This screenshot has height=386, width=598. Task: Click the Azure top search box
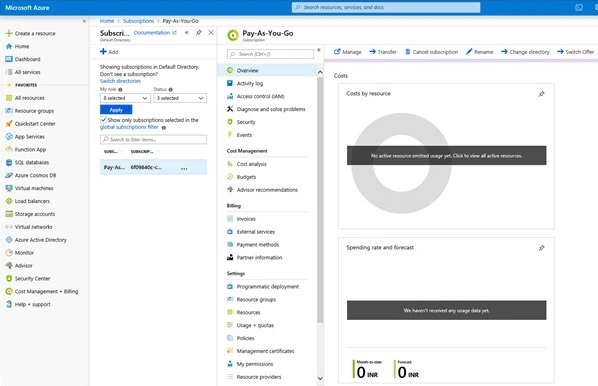point(386,7)
